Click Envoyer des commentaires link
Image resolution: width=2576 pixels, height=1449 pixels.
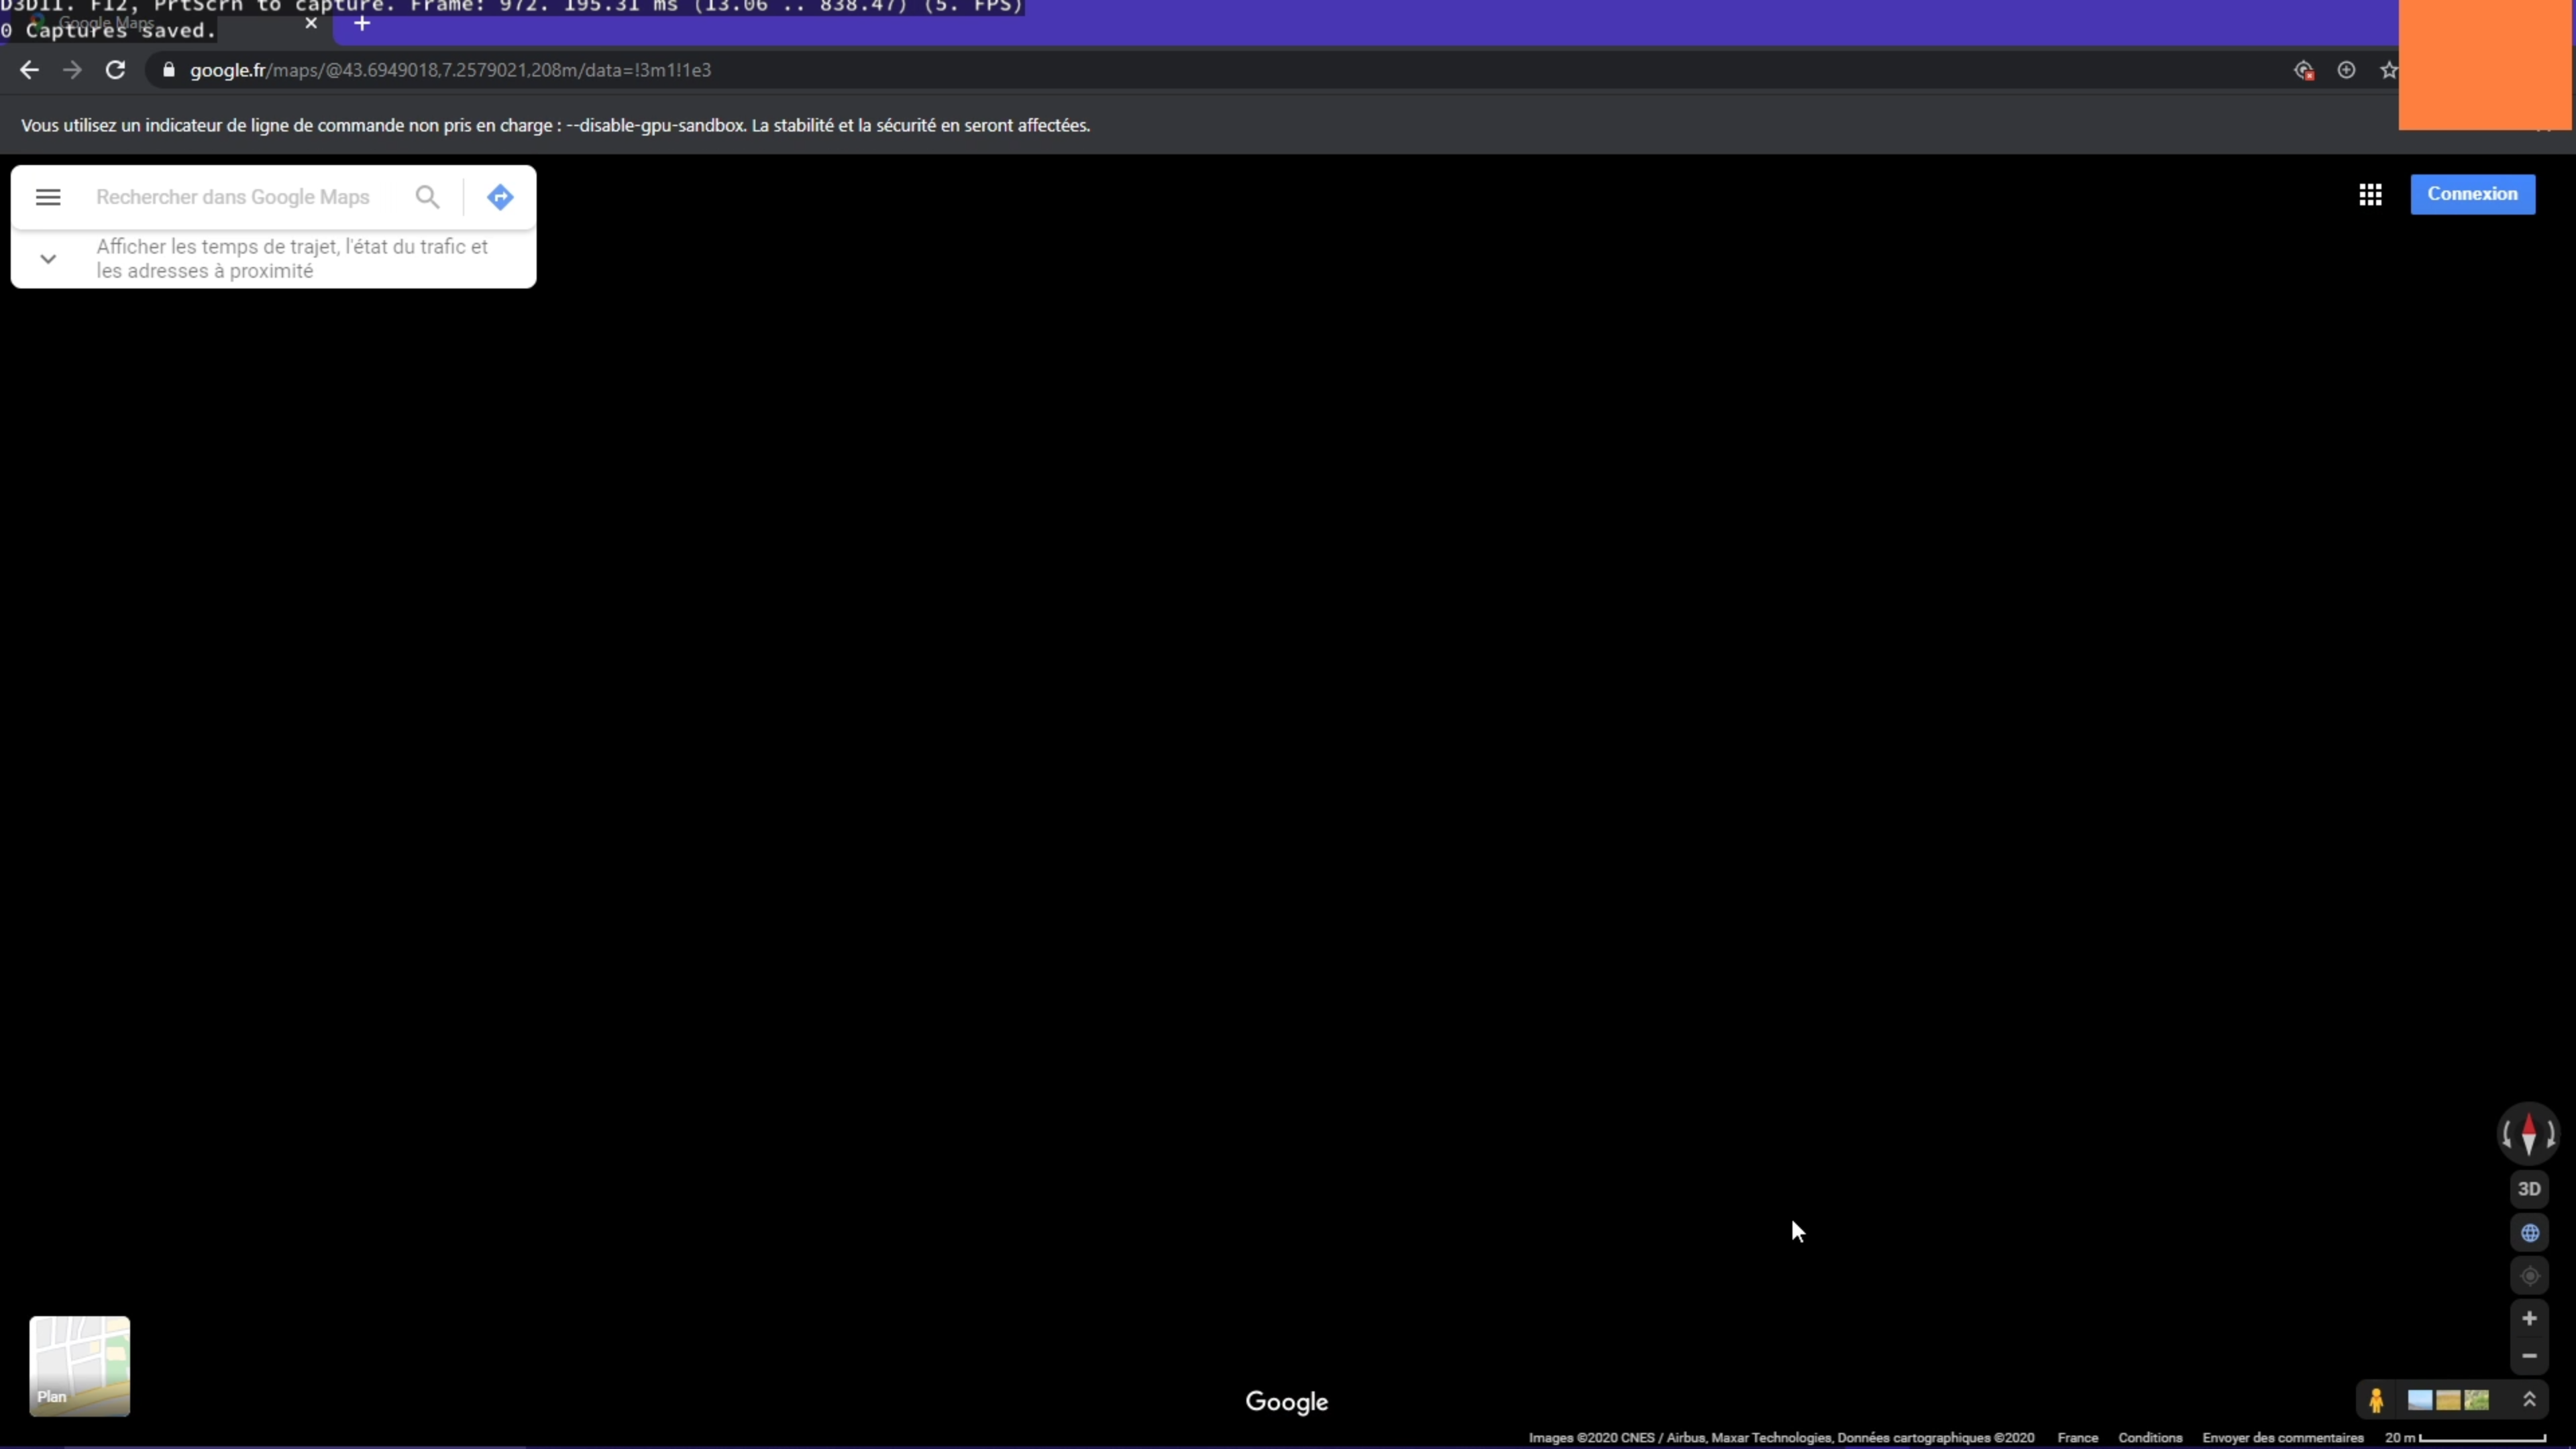click(2282, 1438)
